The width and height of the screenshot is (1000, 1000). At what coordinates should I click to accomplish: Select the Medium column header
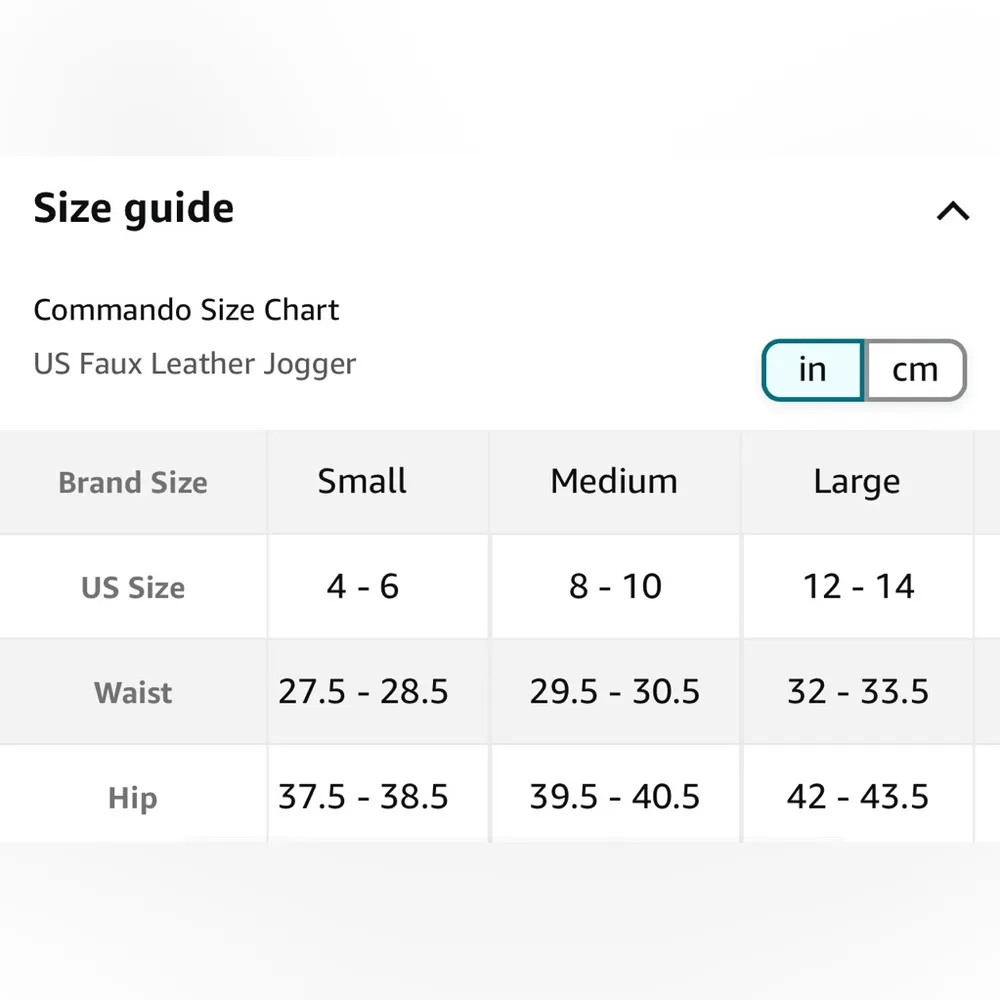tap(614, 482)
